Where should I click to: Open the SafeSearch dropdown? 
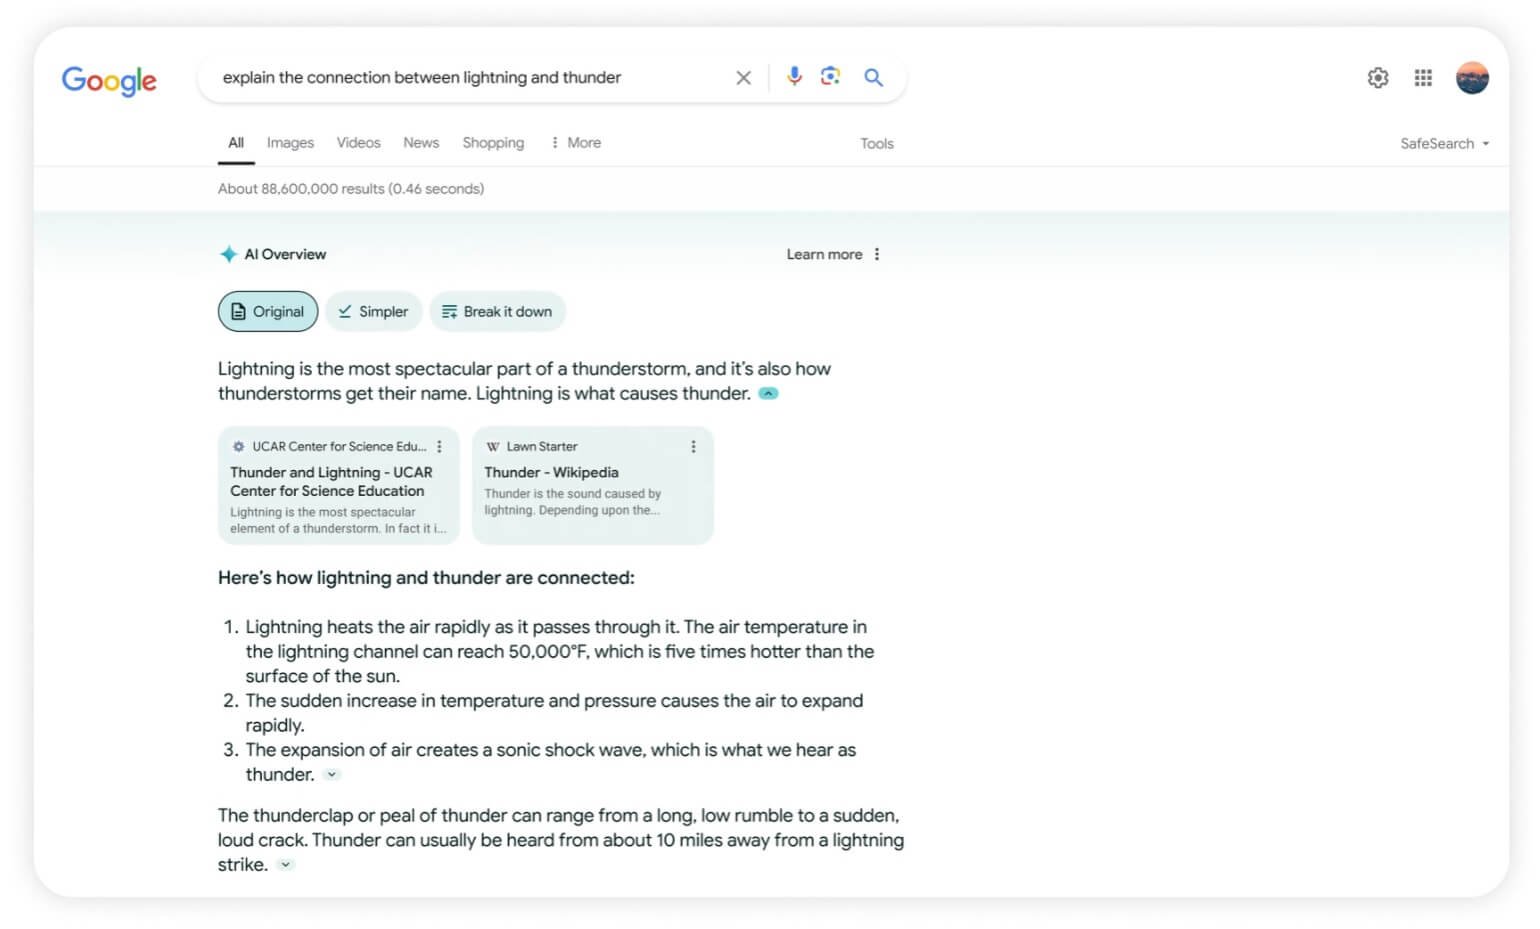click(1443, 143)
